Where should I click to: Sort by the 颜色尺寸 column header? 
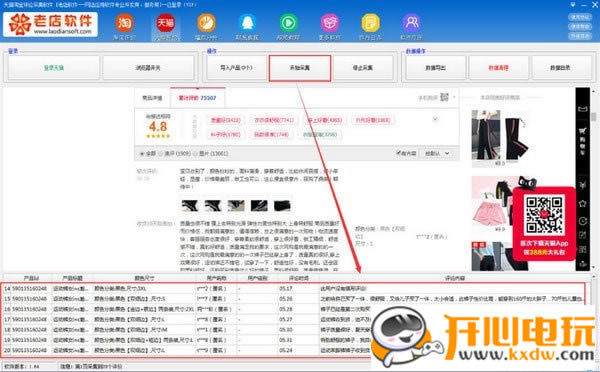coord(144,278)
